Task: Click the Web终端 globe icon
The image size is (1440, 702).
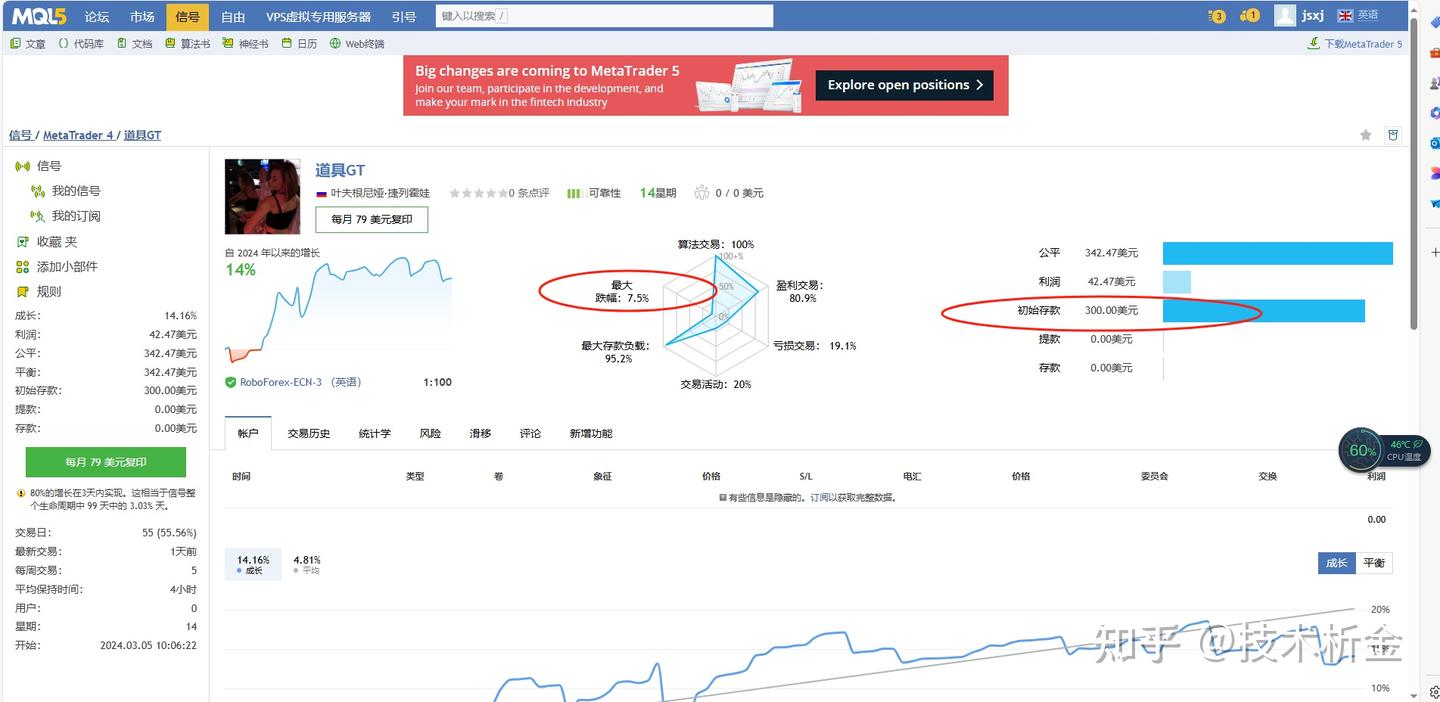Action: 336,44
